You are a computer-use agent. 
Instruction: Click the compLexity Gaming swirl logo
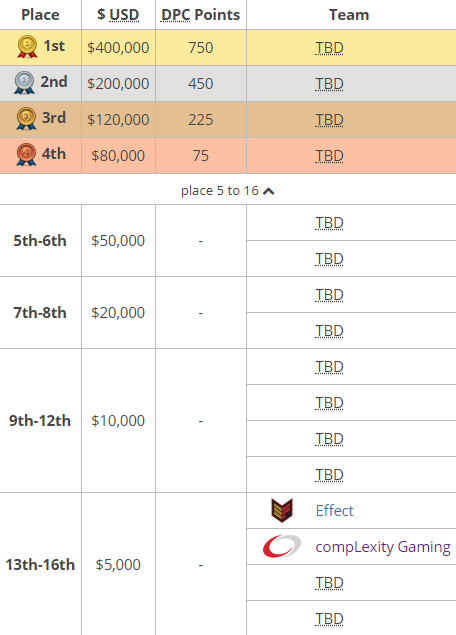click(282, 546)
